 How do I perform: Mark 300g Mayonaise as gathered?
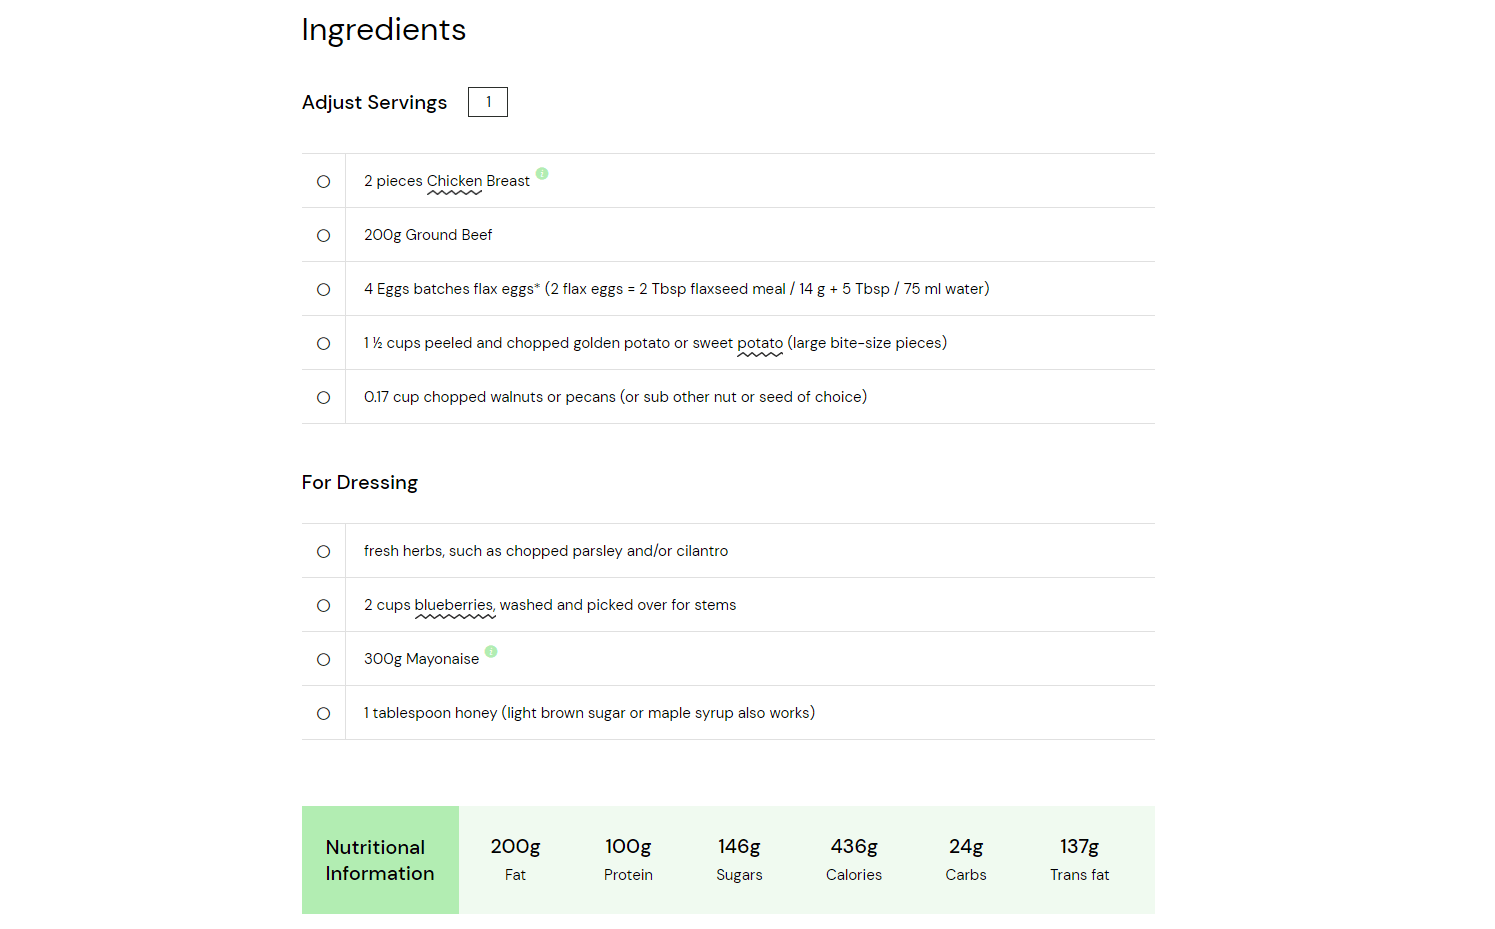coord(323,659)
